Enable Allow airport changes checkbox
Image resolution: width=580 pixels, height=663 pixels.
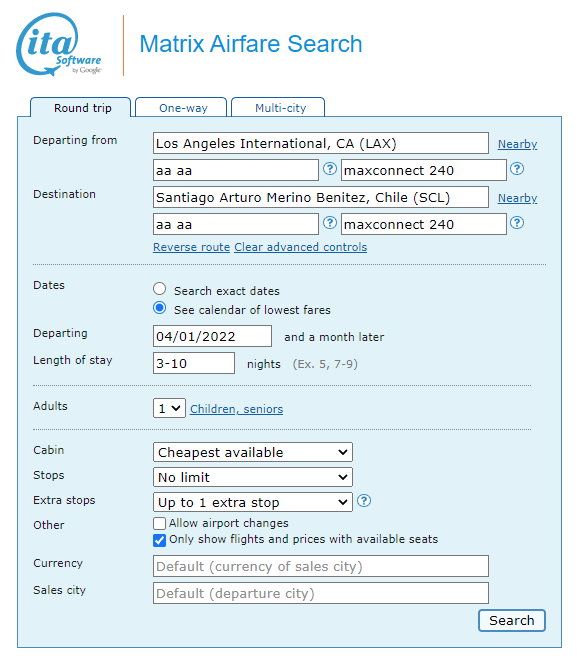[159, 524]
